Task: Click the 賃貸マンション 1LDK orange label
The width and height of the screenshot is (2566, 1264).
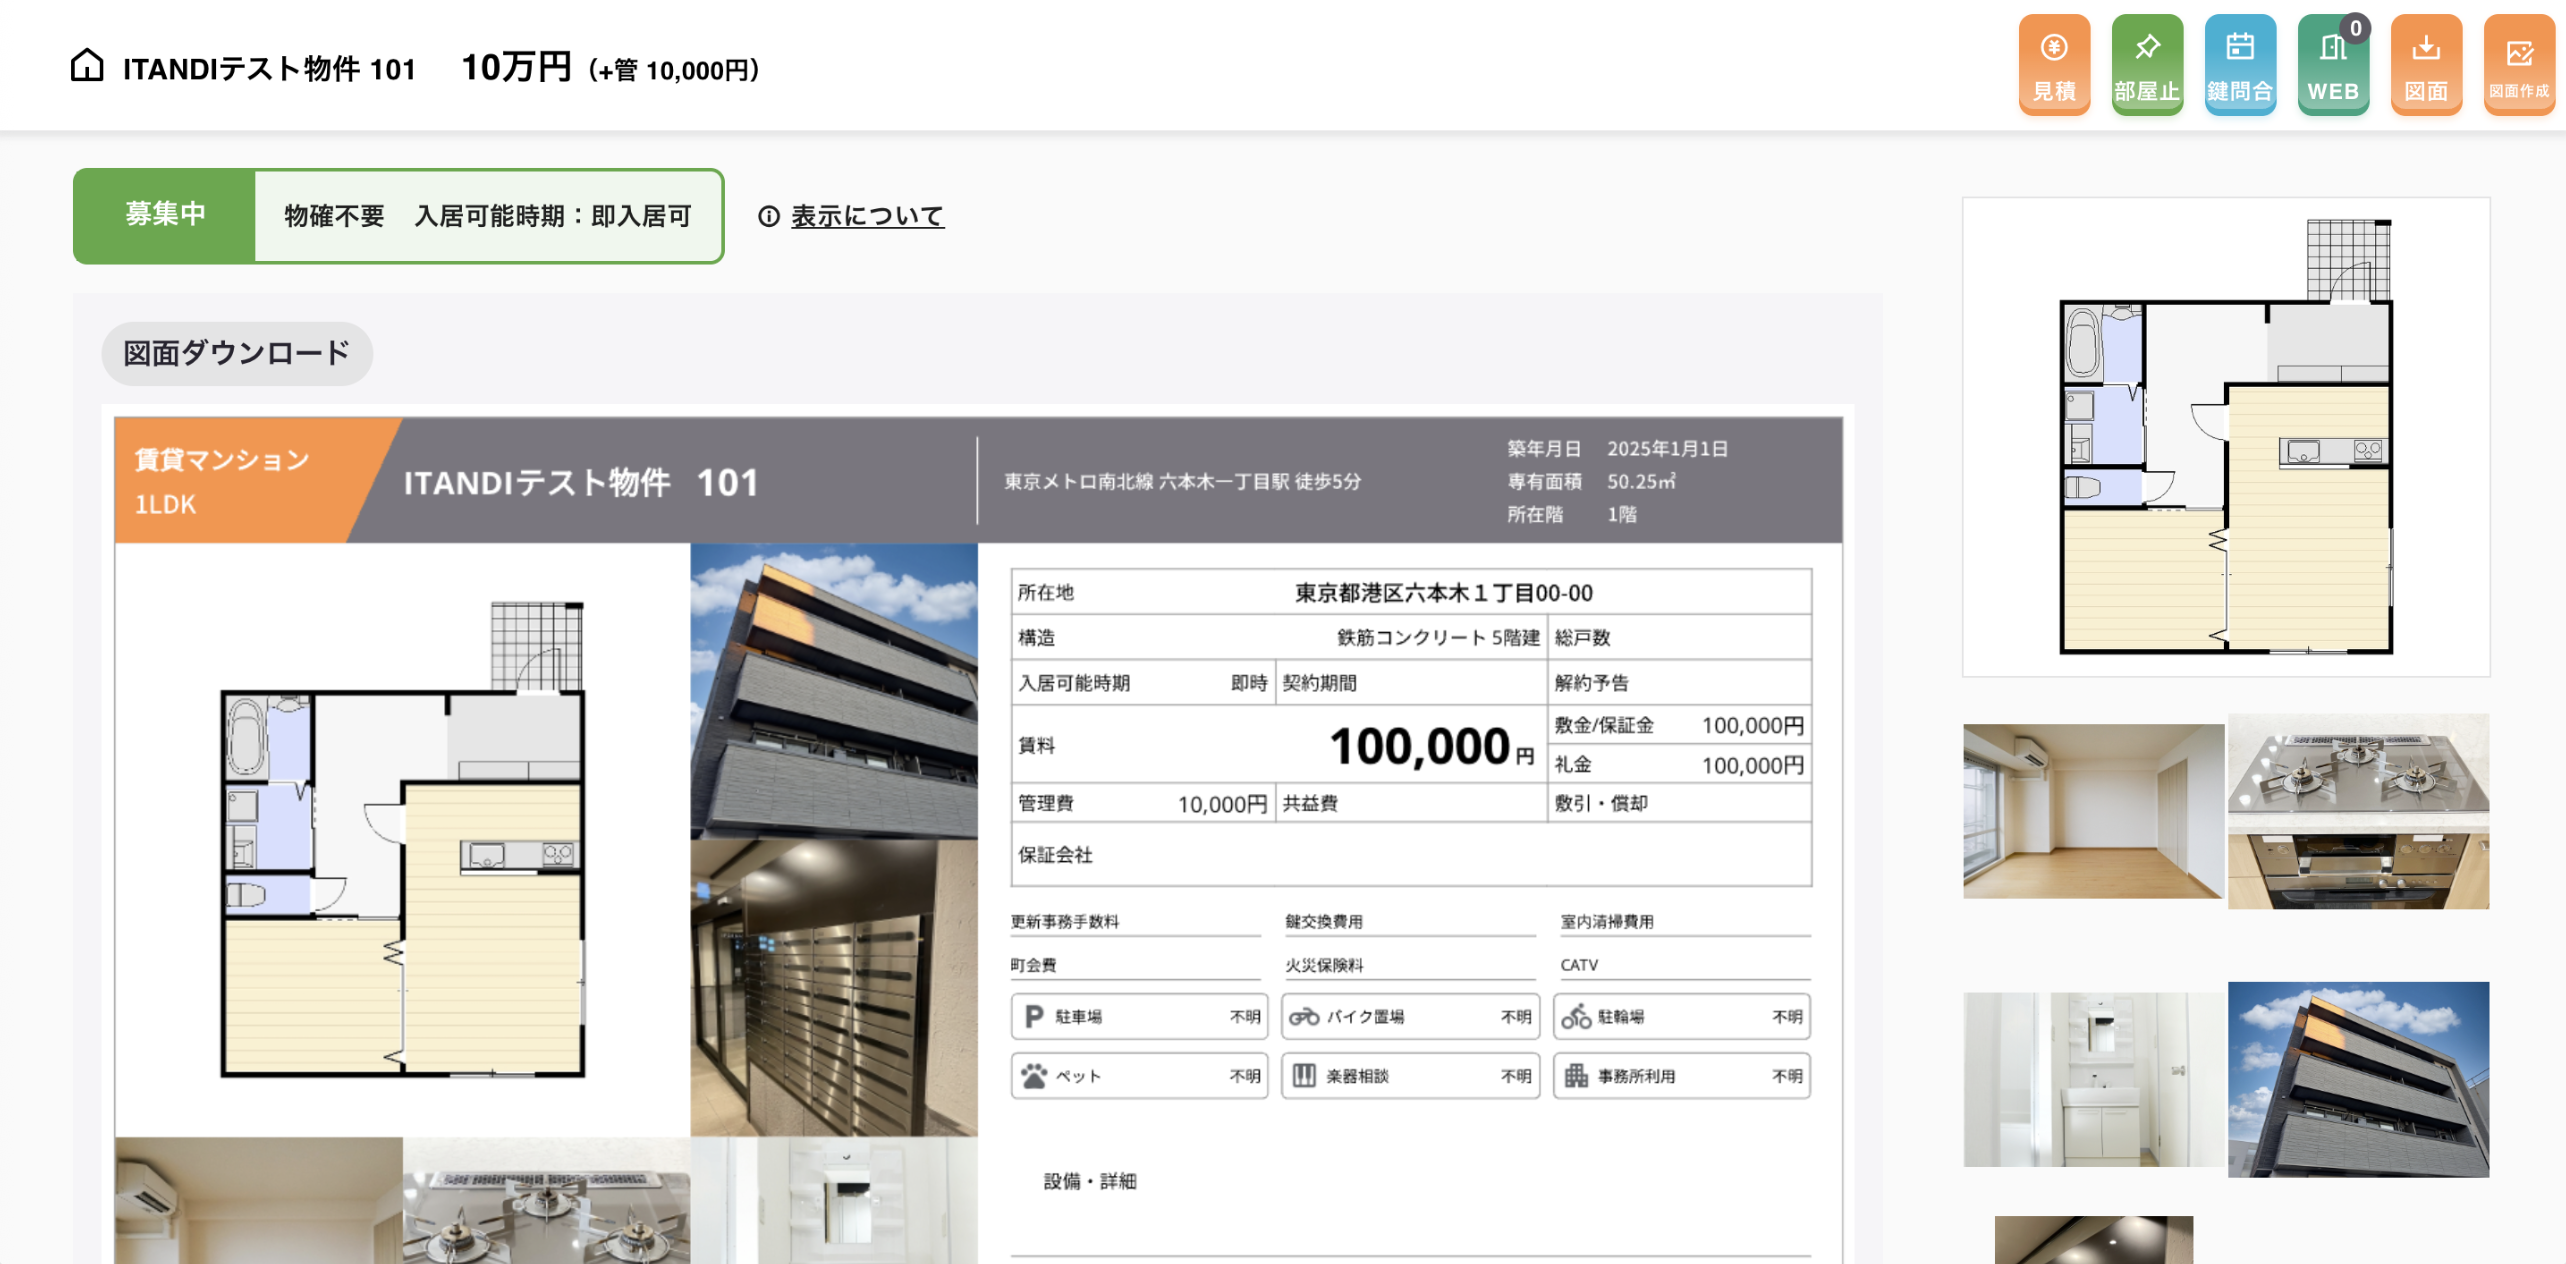Action: [222, 481]
